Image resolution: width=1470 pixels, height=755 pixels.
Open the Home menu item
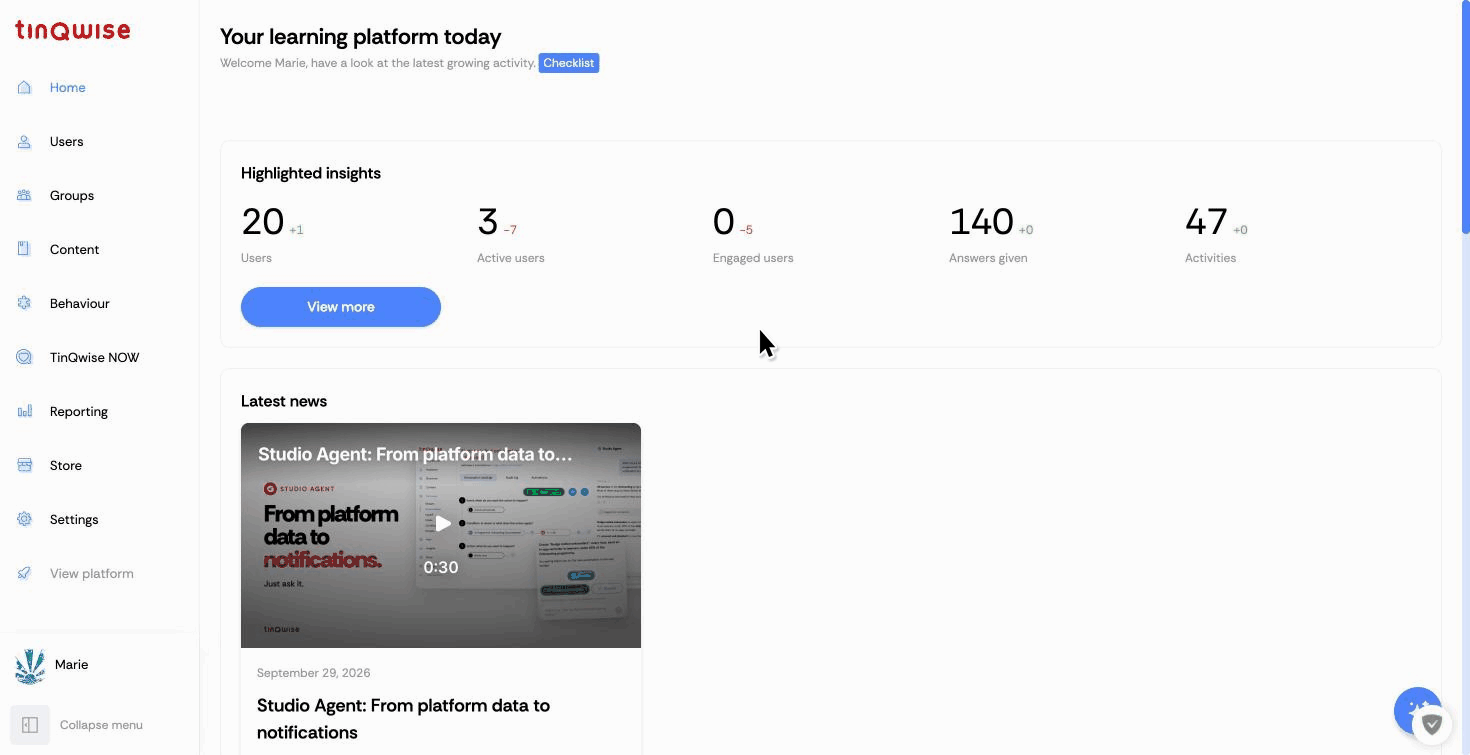coord(68,88)
